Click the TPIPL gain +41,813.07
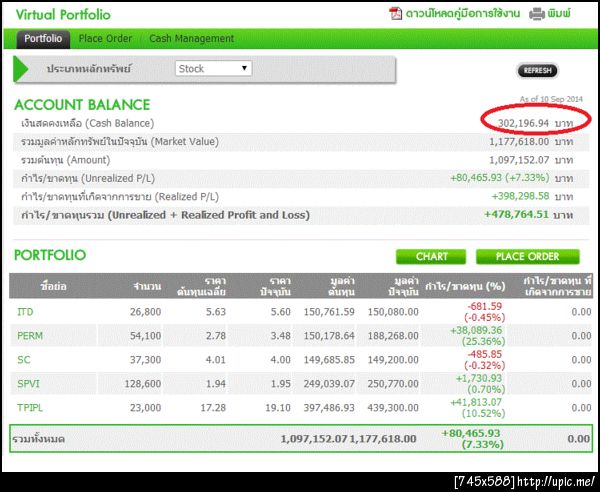This screenshot has width=600, height=492. (x=476, y=402)
